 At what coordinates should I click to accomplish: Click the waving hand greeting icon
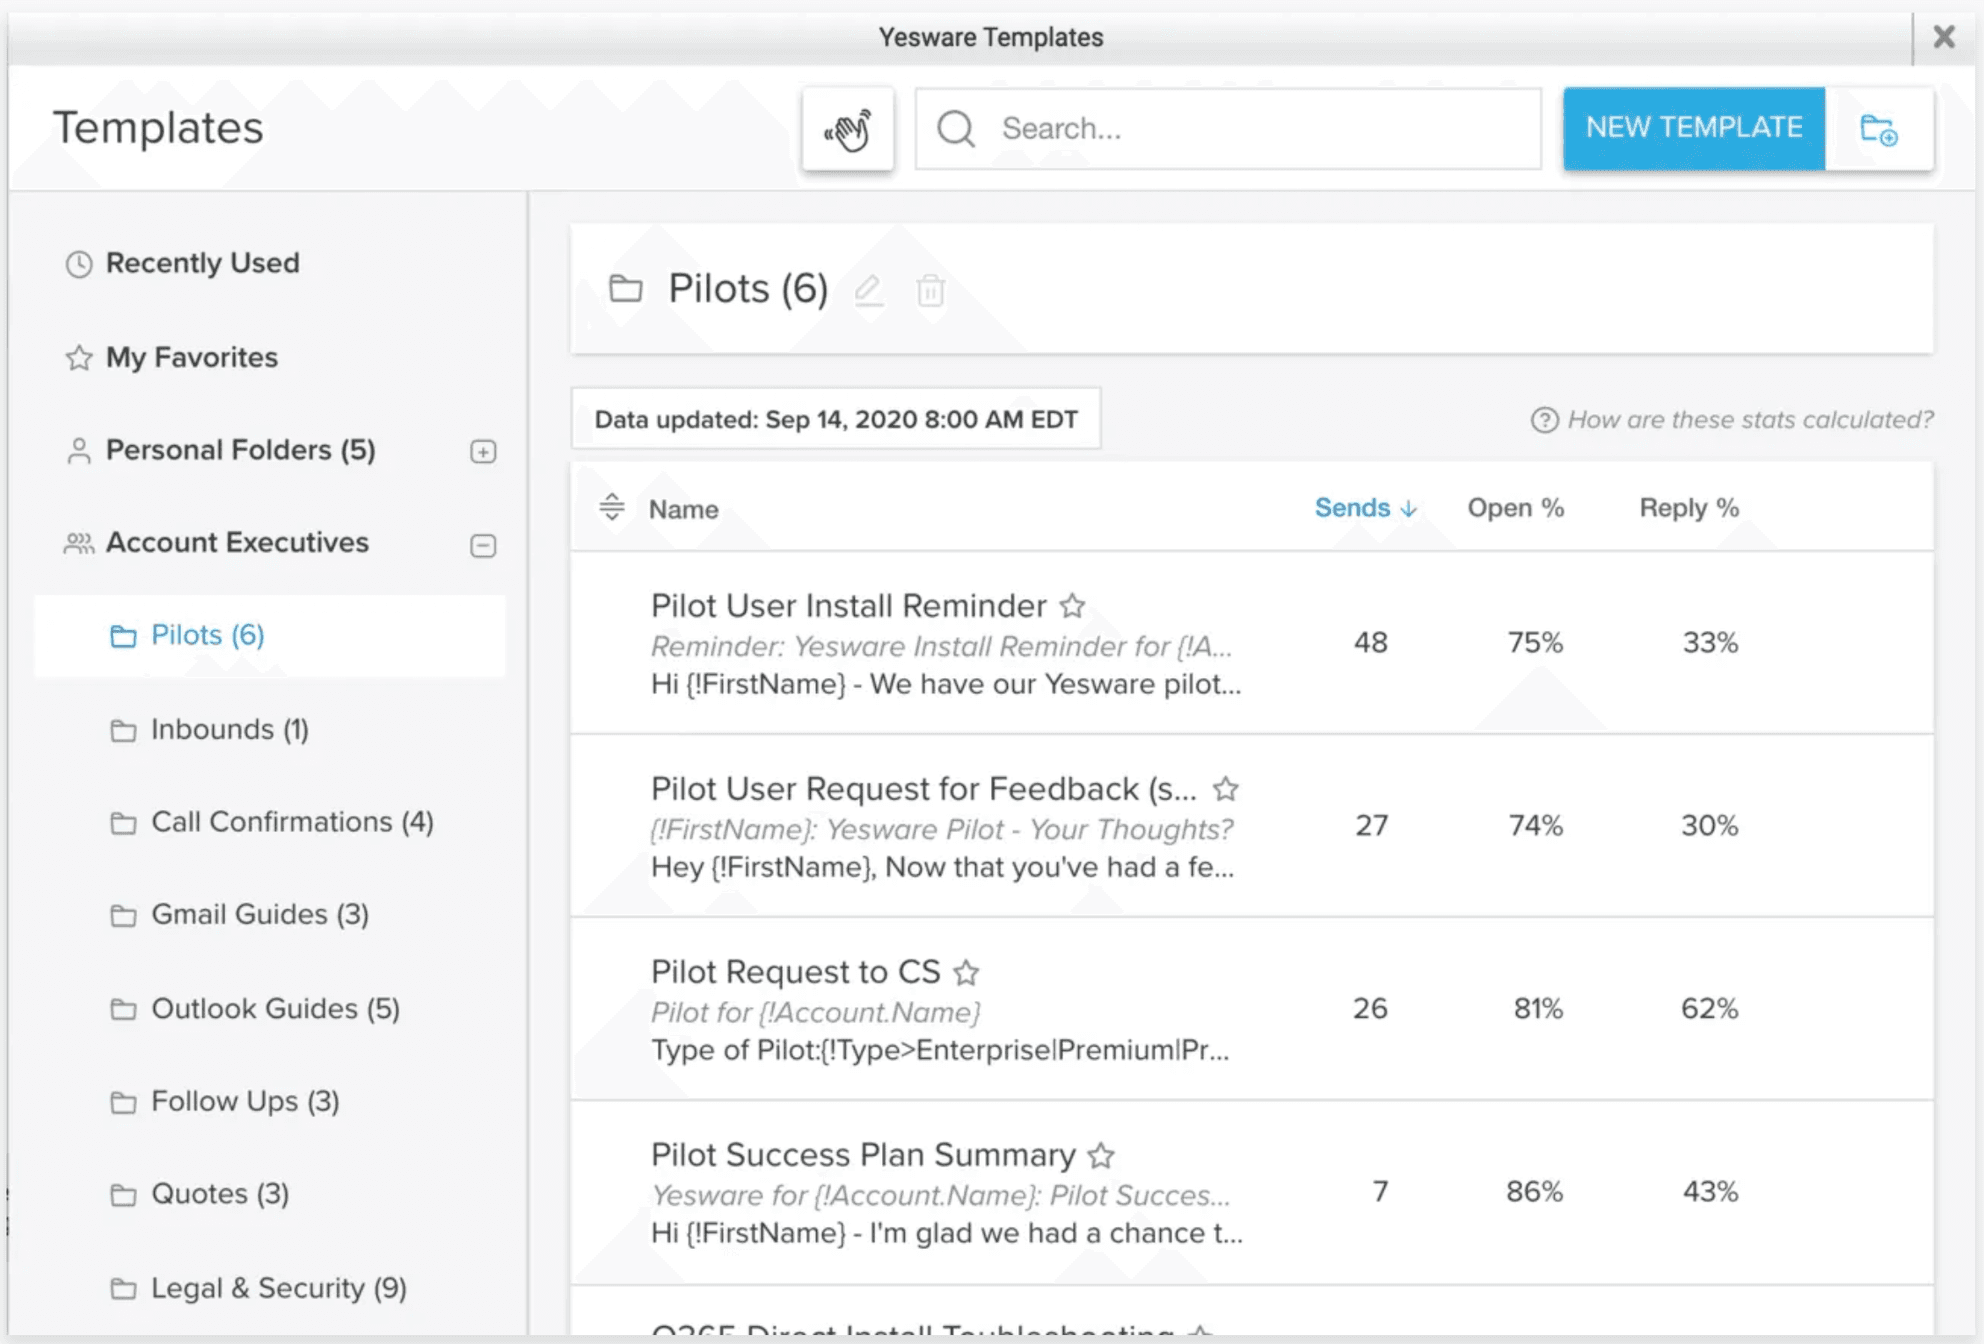coord(848,128)
